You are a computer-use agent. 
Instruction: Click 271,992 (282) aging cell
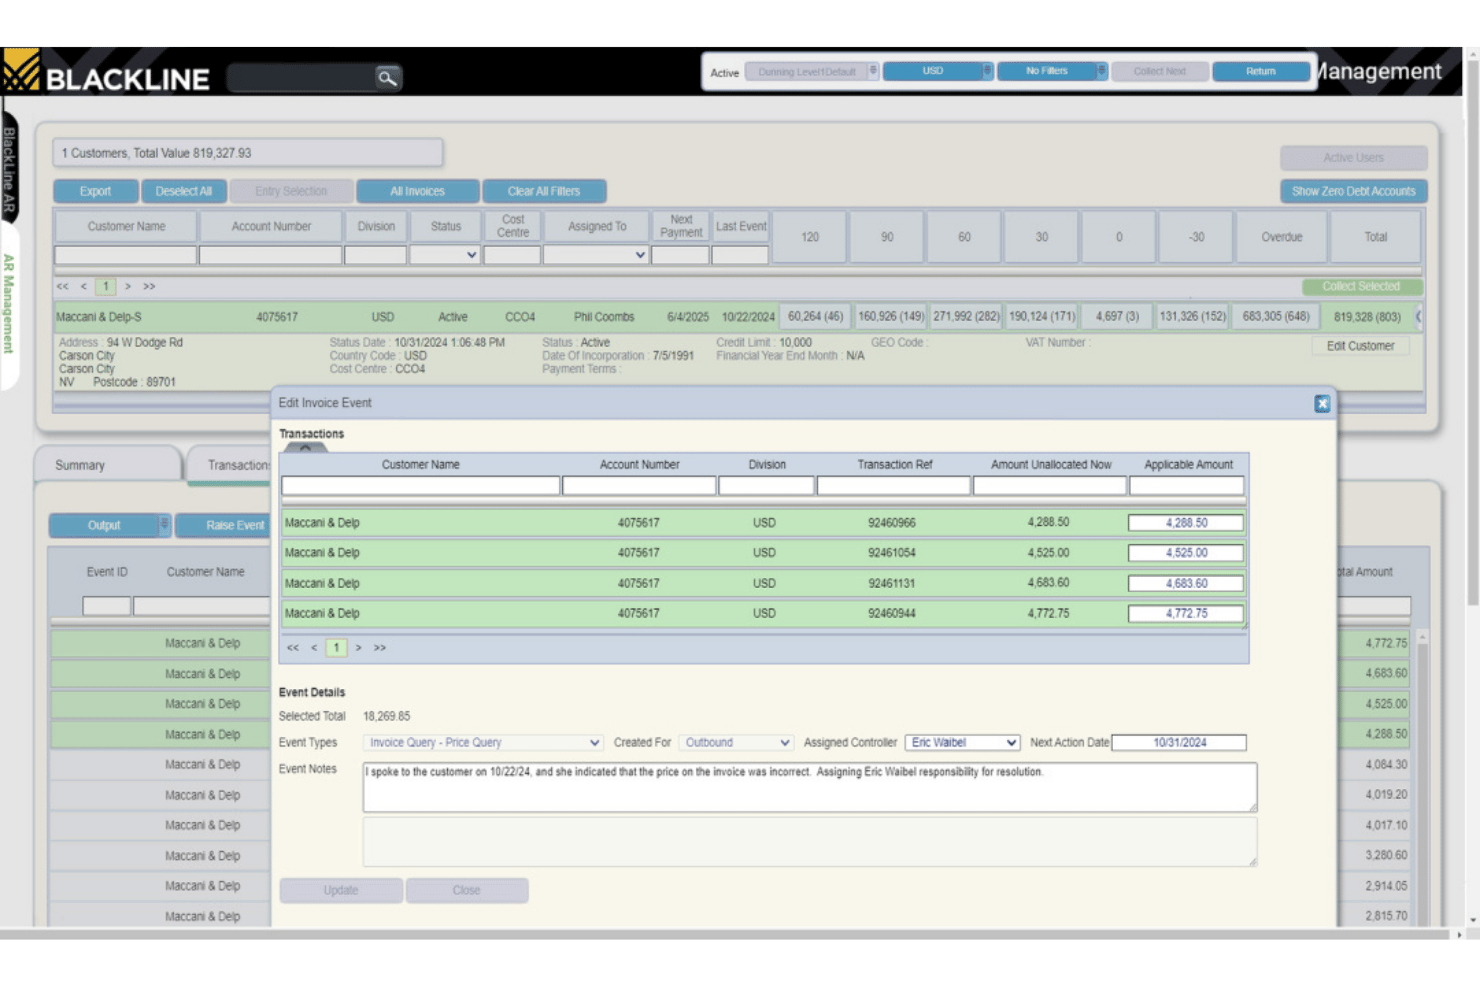965,317
